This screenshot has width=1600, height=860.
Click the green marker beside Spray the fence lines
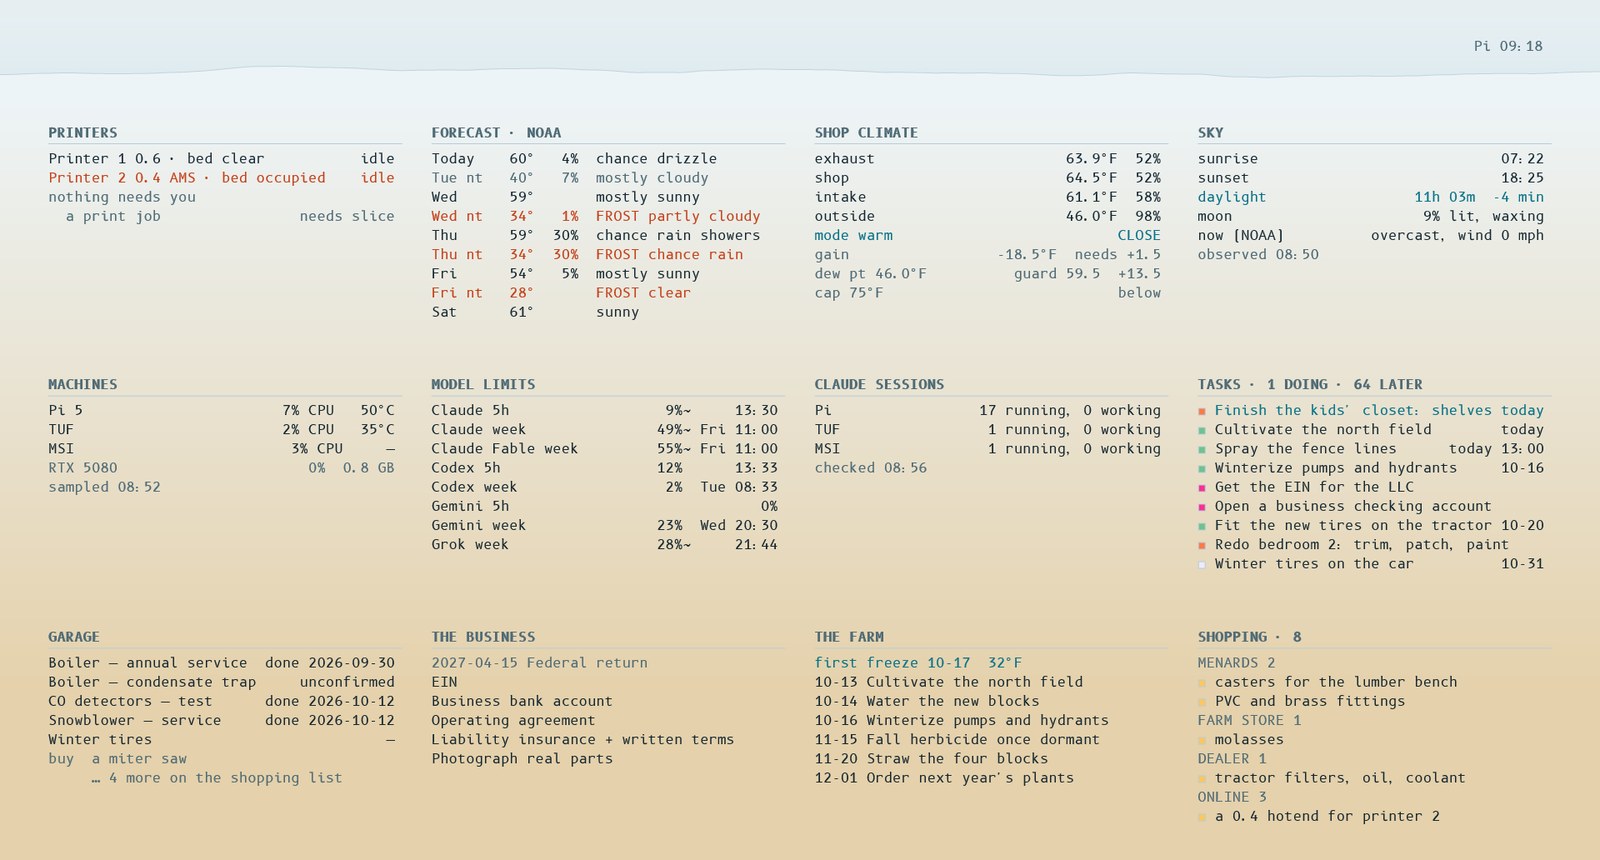(x=1202, y=449)
